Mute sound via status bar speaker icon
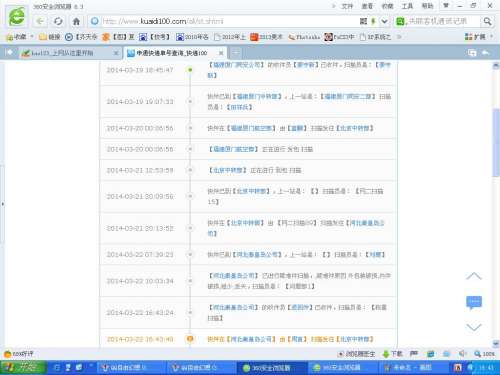This screenshot has width=500, height=375. [462, 354]
